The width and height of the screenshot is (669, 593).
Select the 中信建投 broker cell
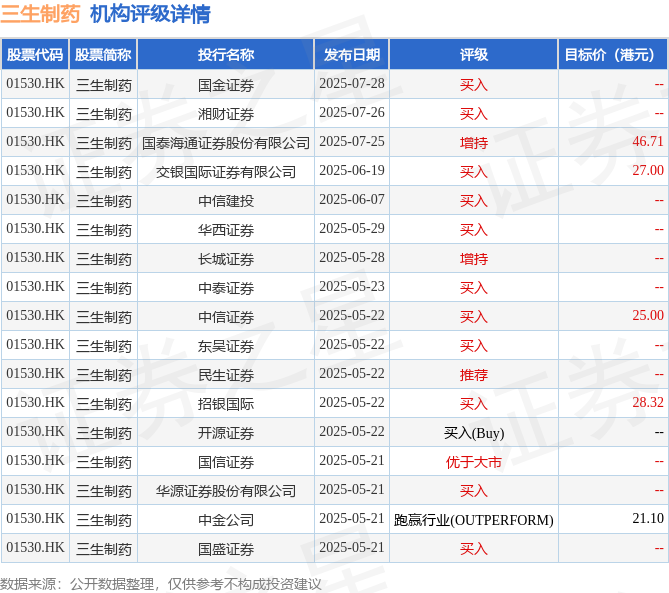[226, 201]
